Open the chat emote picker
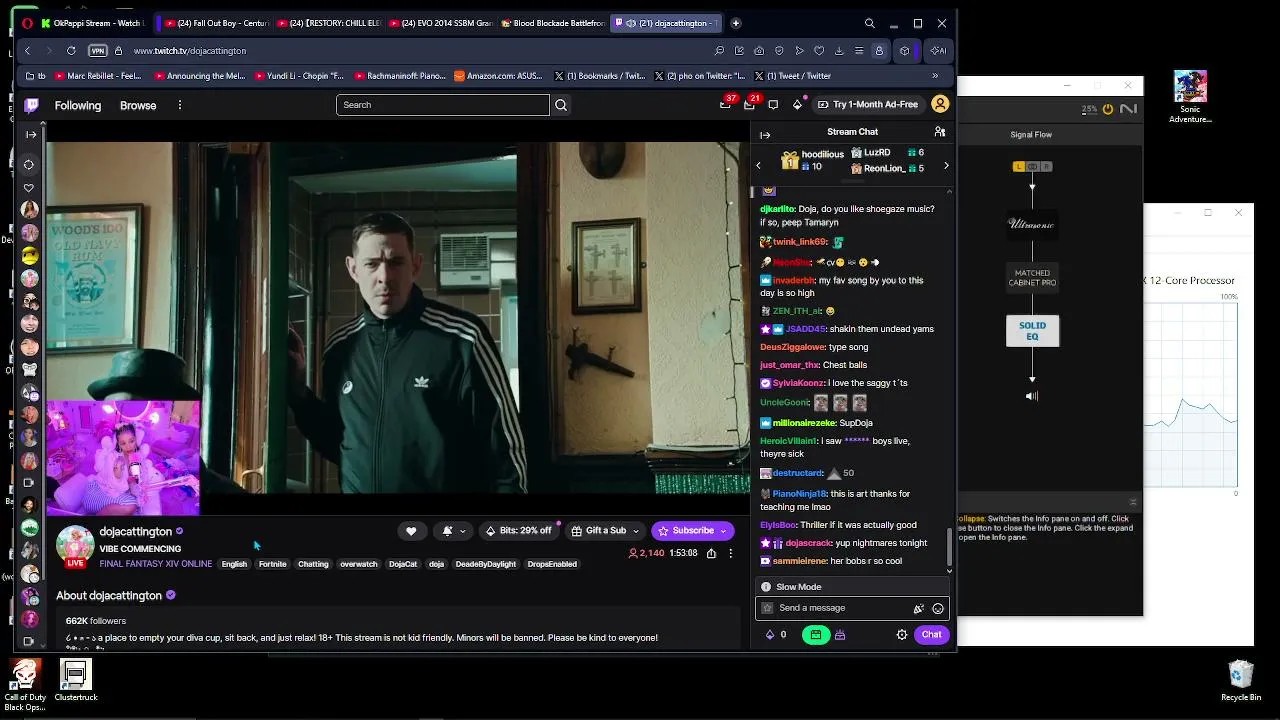 coord(938,608)
